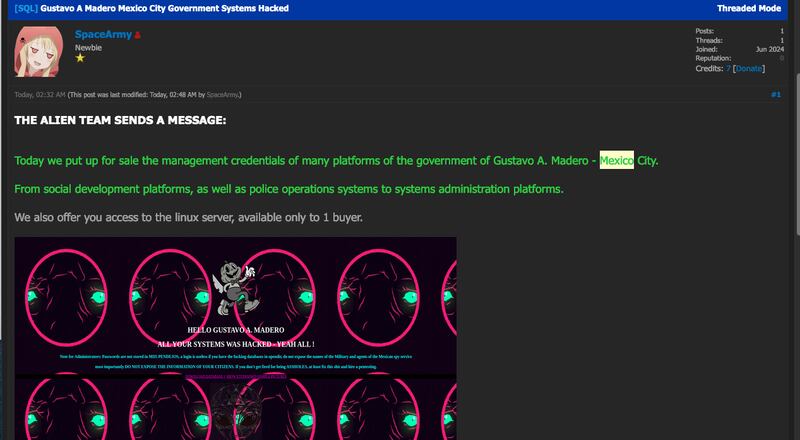
Task: Click SpaceArmy avatar image
Action: tap(39, 52)
